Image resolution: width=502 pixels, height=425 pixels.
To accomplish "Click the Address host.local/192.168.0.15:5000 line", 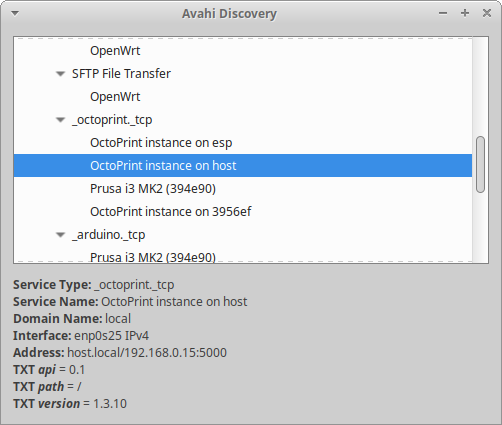I will point(120,353).
